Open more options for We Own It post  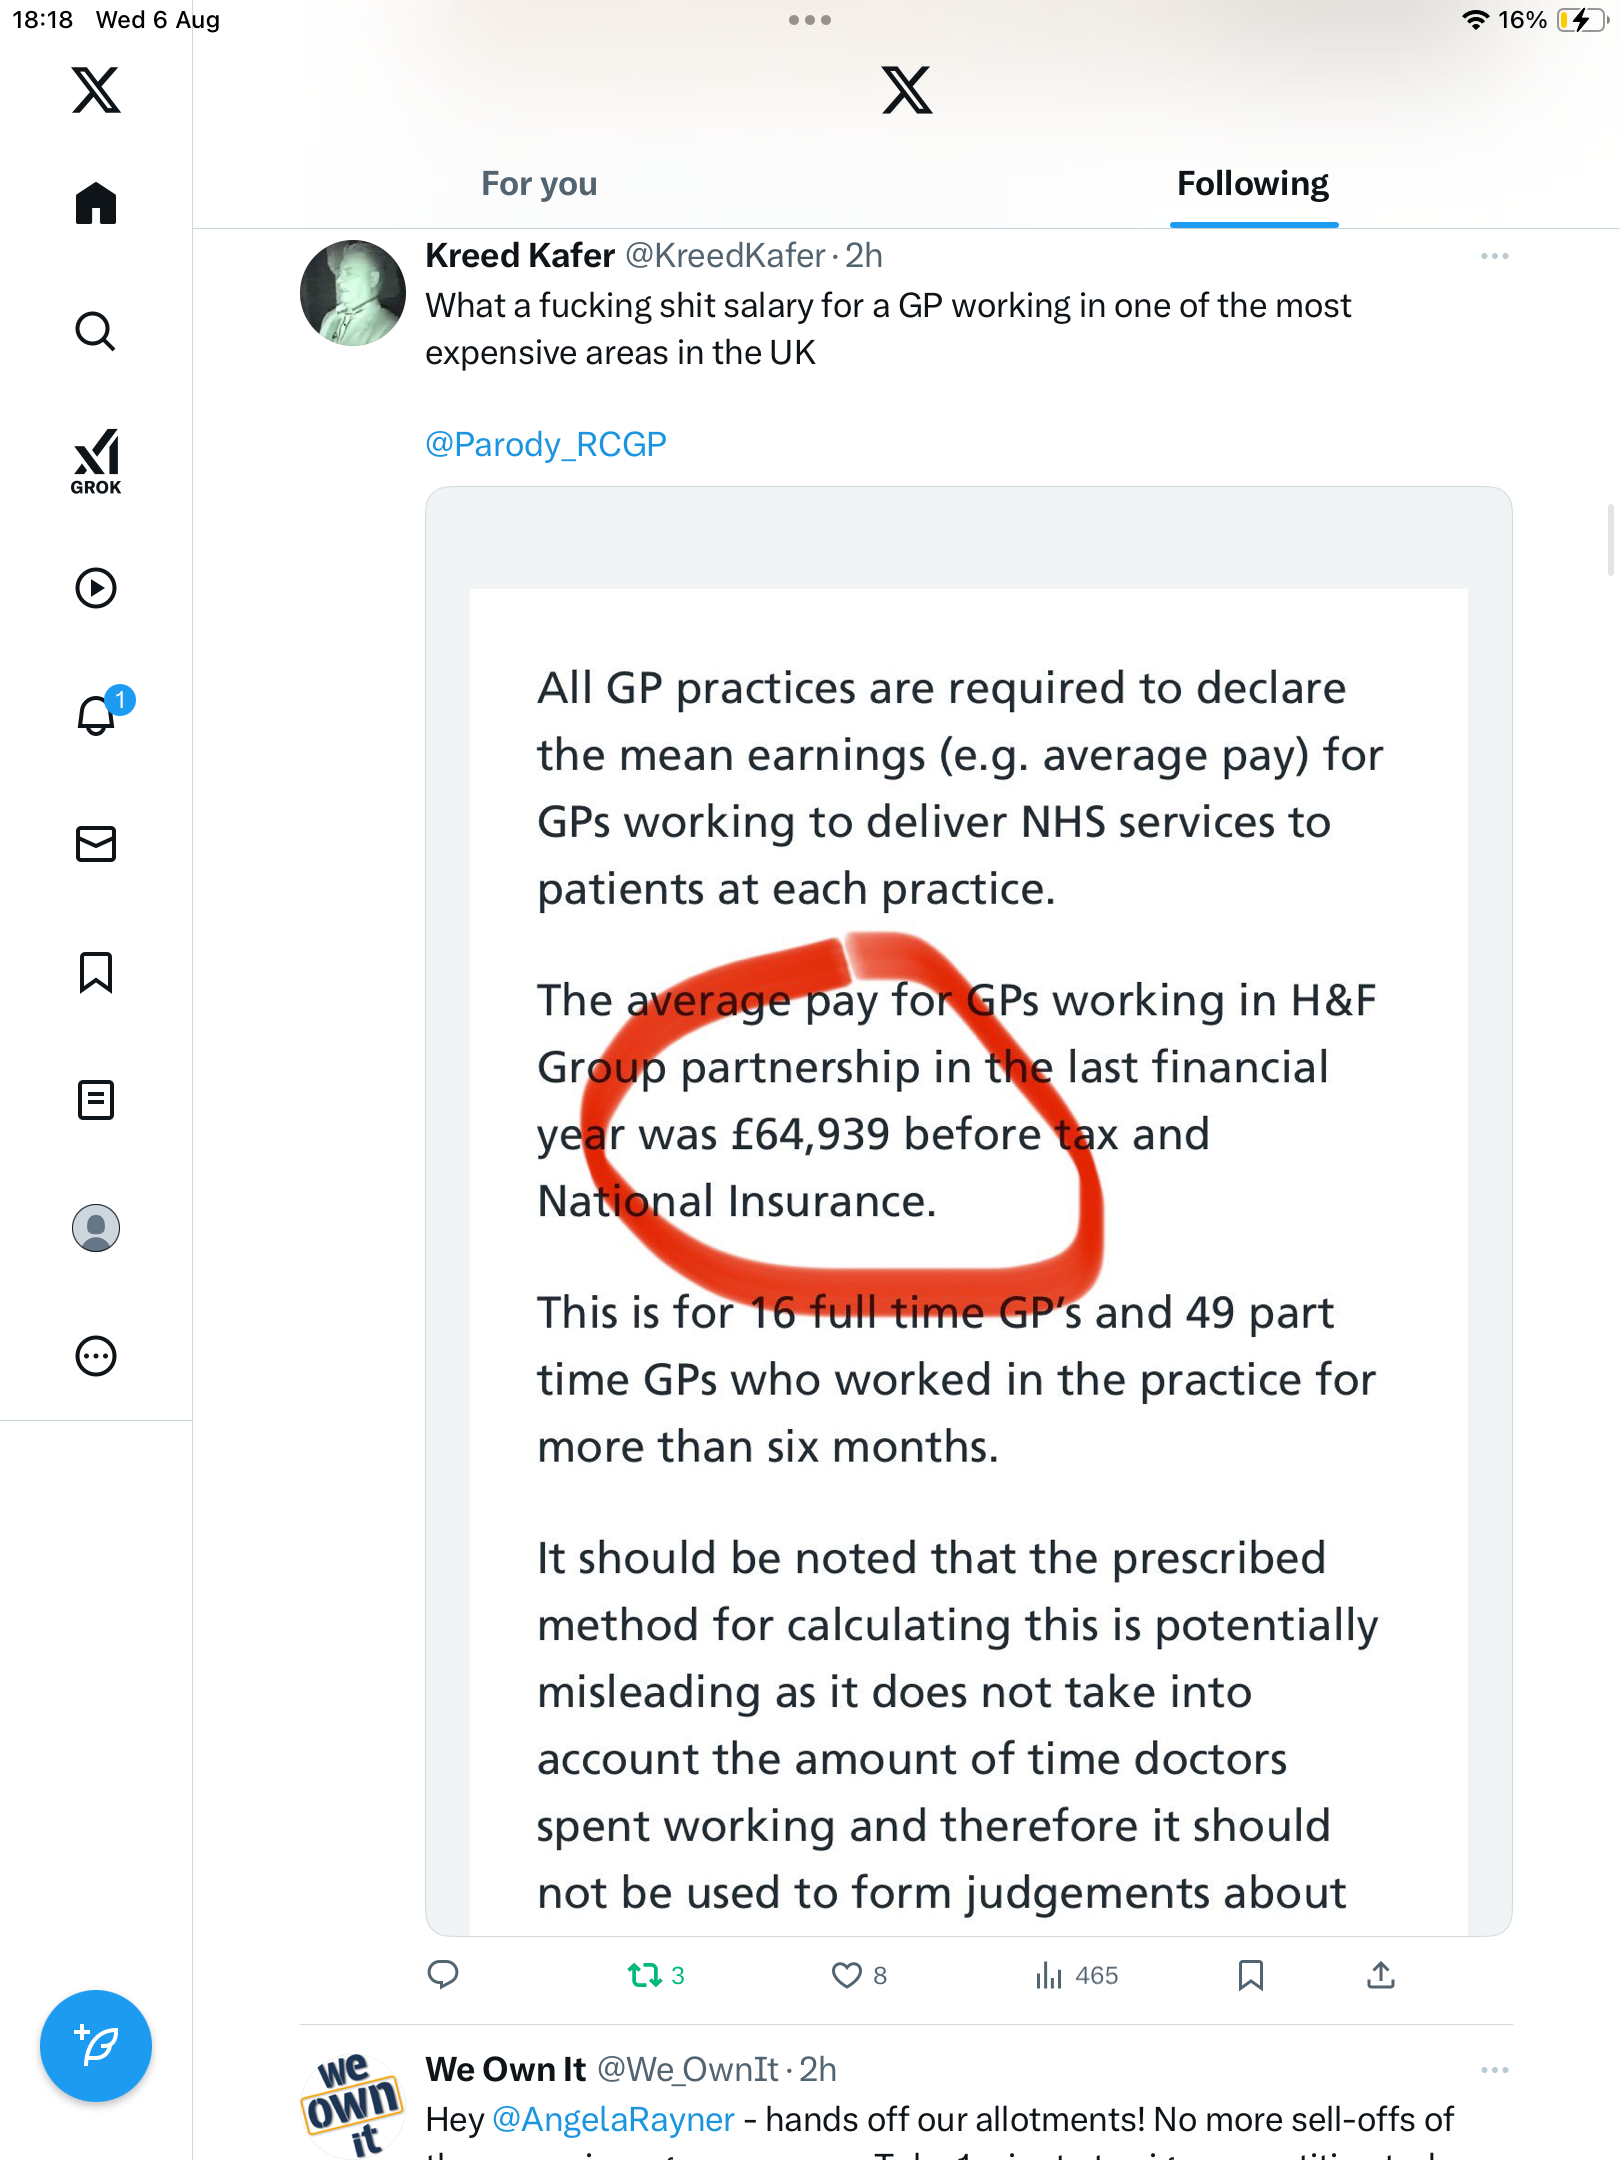(x=1494, y=2070)
